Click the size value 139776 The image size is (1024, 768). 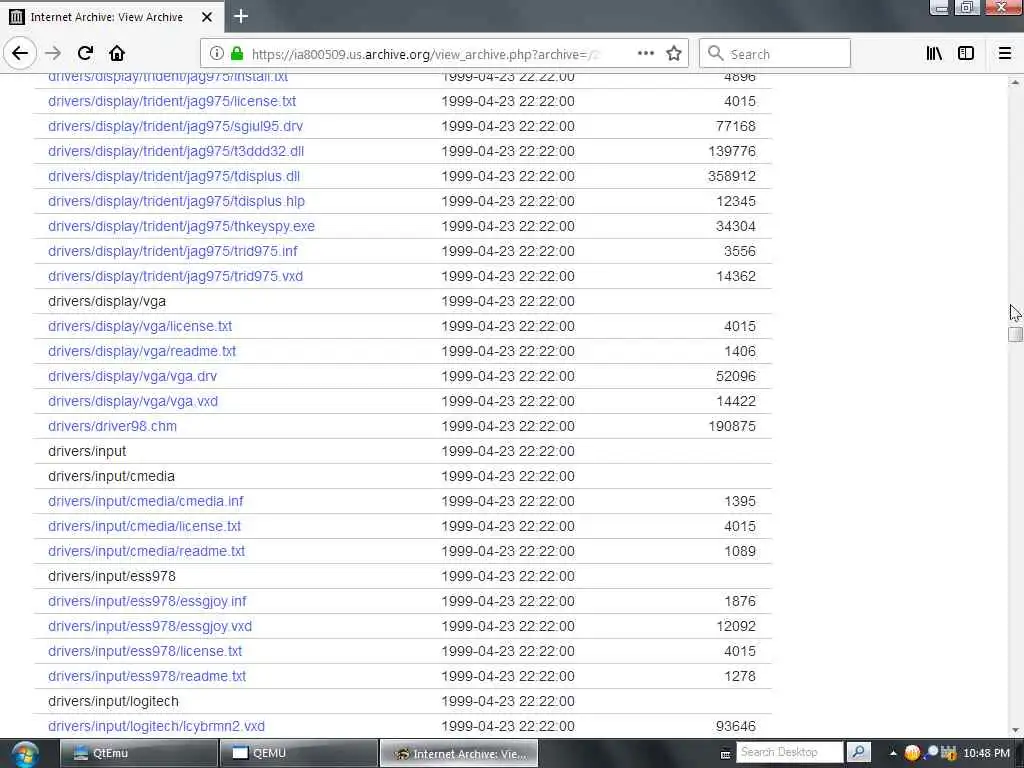coord(731,151)
